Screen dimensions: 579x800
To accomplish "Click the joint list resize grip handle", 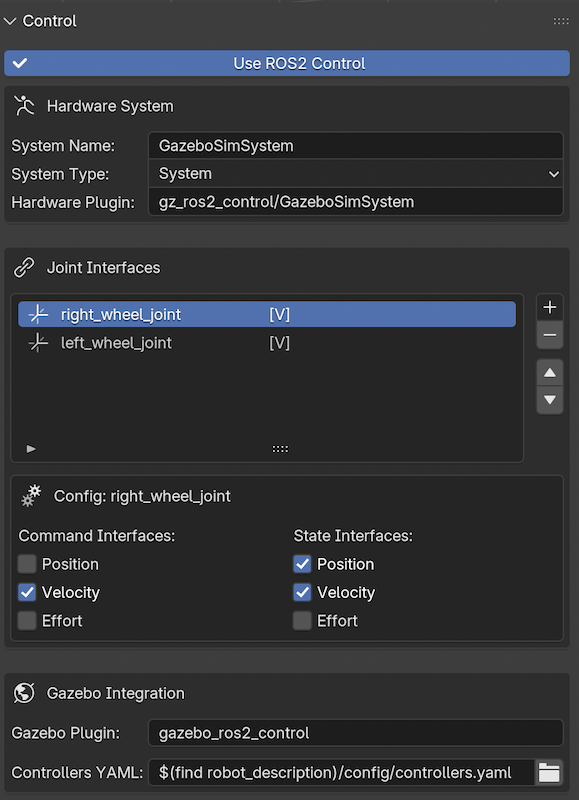I will 280,449.
